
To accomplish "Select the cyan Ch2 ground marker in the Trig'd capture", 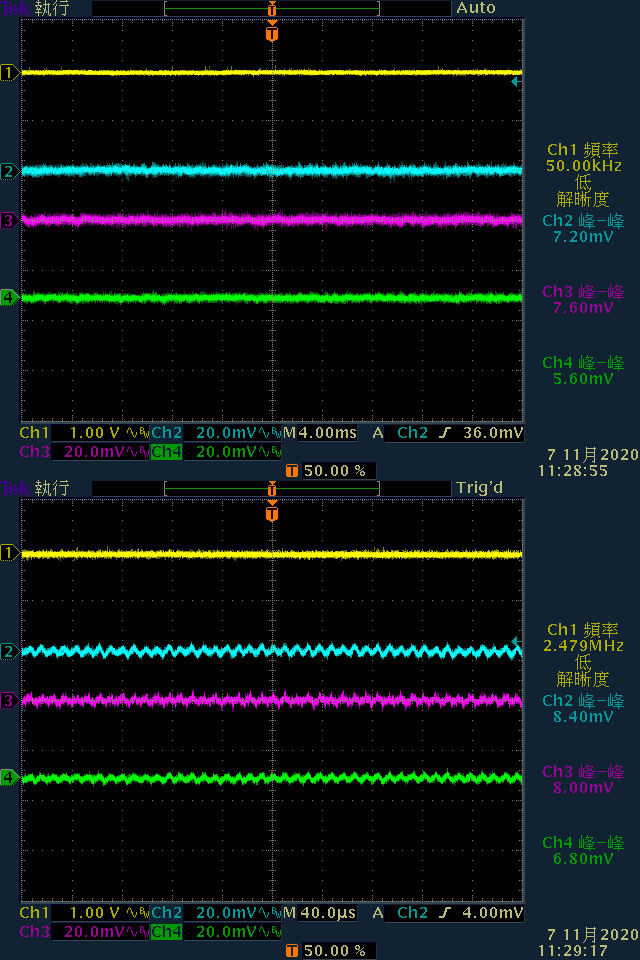I will pyautogui.click(x=9, y=651).
